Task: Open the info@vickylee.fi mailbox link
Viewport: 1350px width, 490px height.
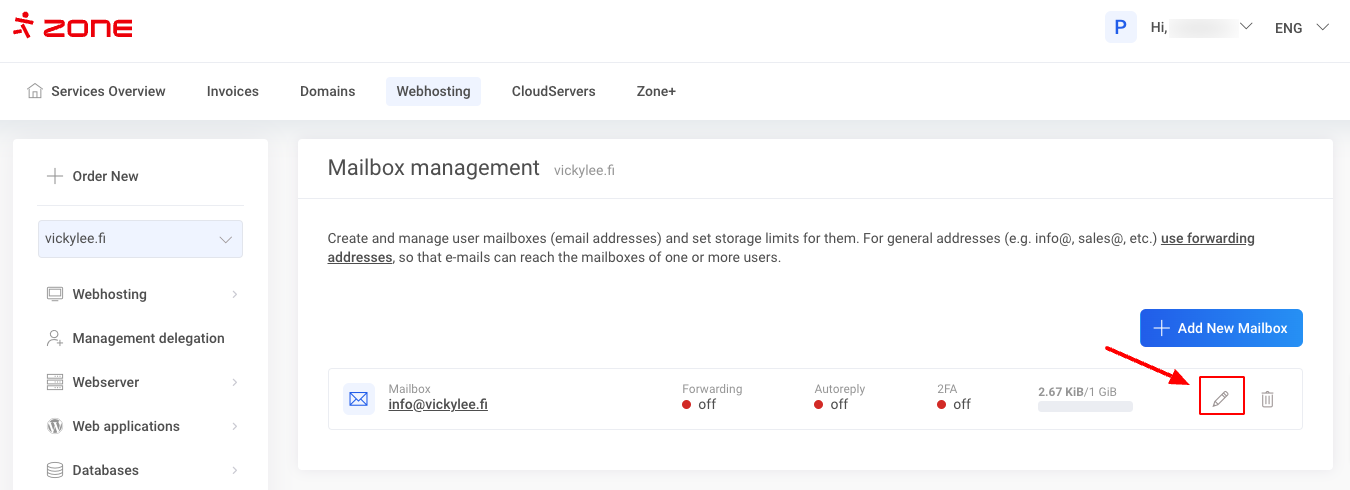Action: click(x=438, y=405)
